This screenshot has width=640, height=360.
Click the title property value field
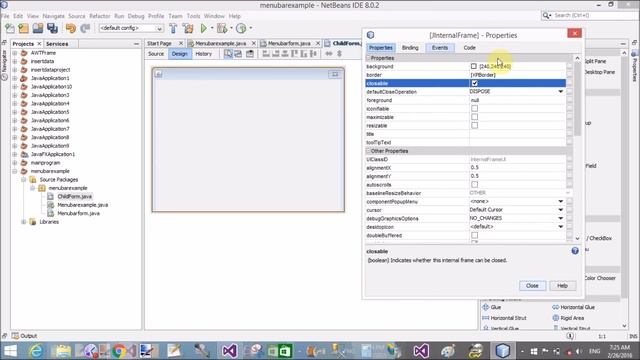(517, 134)
